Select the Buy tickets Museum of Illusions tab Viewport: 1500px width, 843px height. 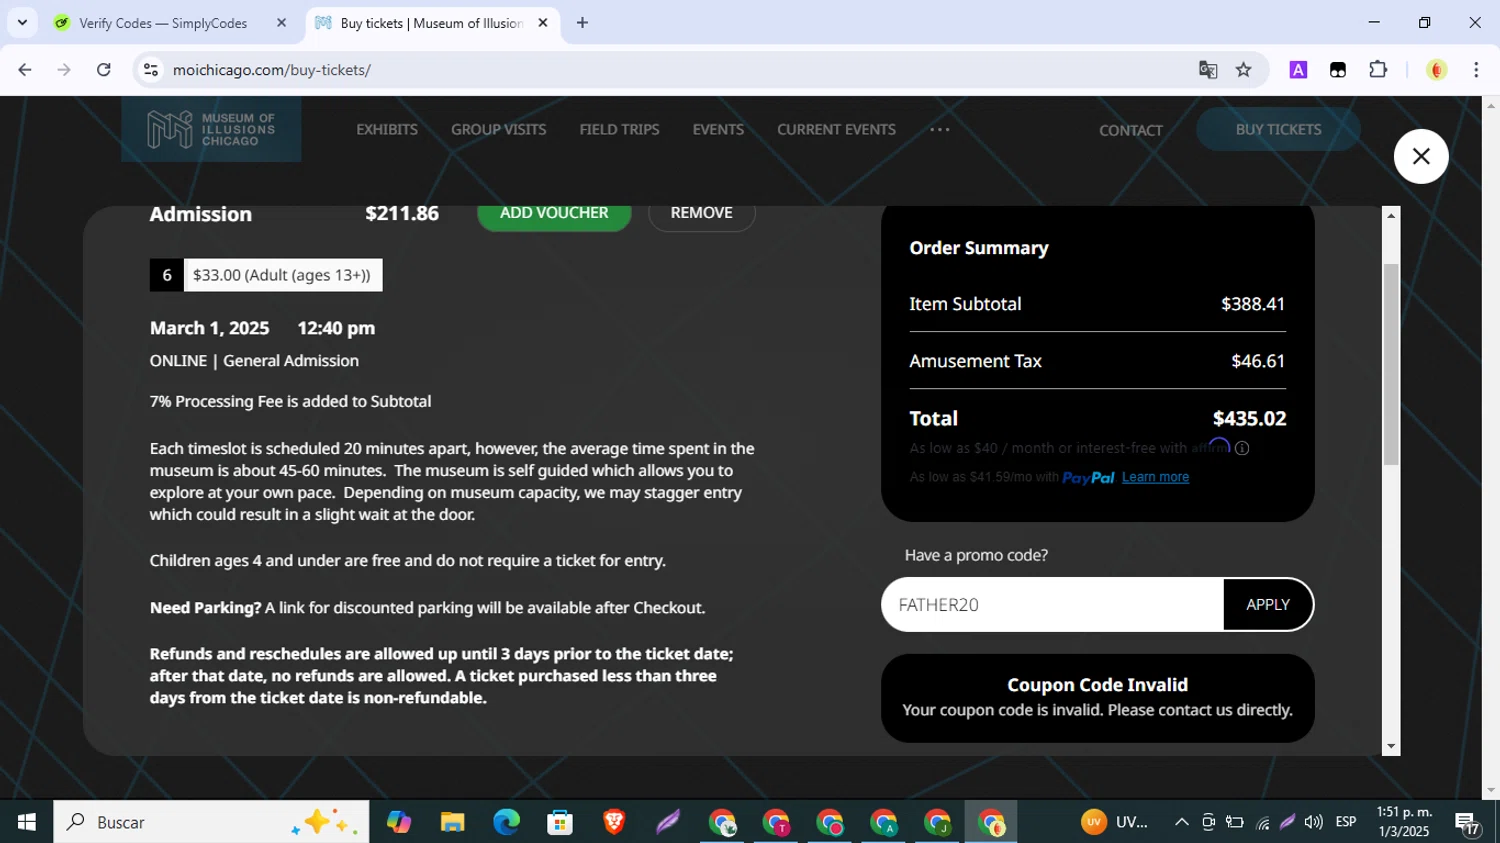[430, 23]
